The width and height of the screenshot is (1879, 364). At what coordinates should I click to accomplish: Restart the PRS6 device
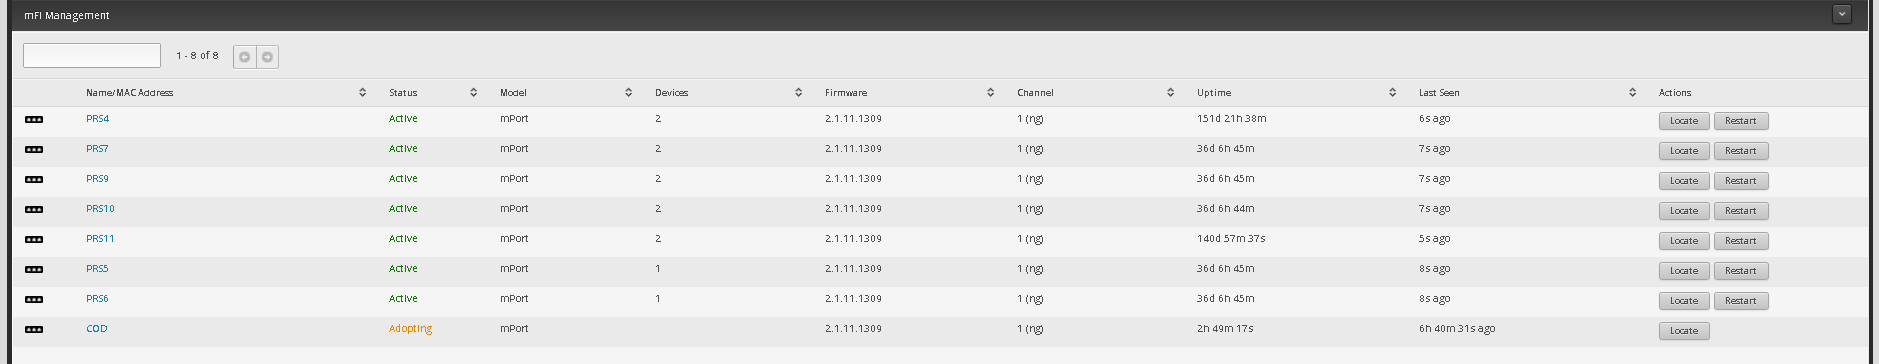[1740, 301]
